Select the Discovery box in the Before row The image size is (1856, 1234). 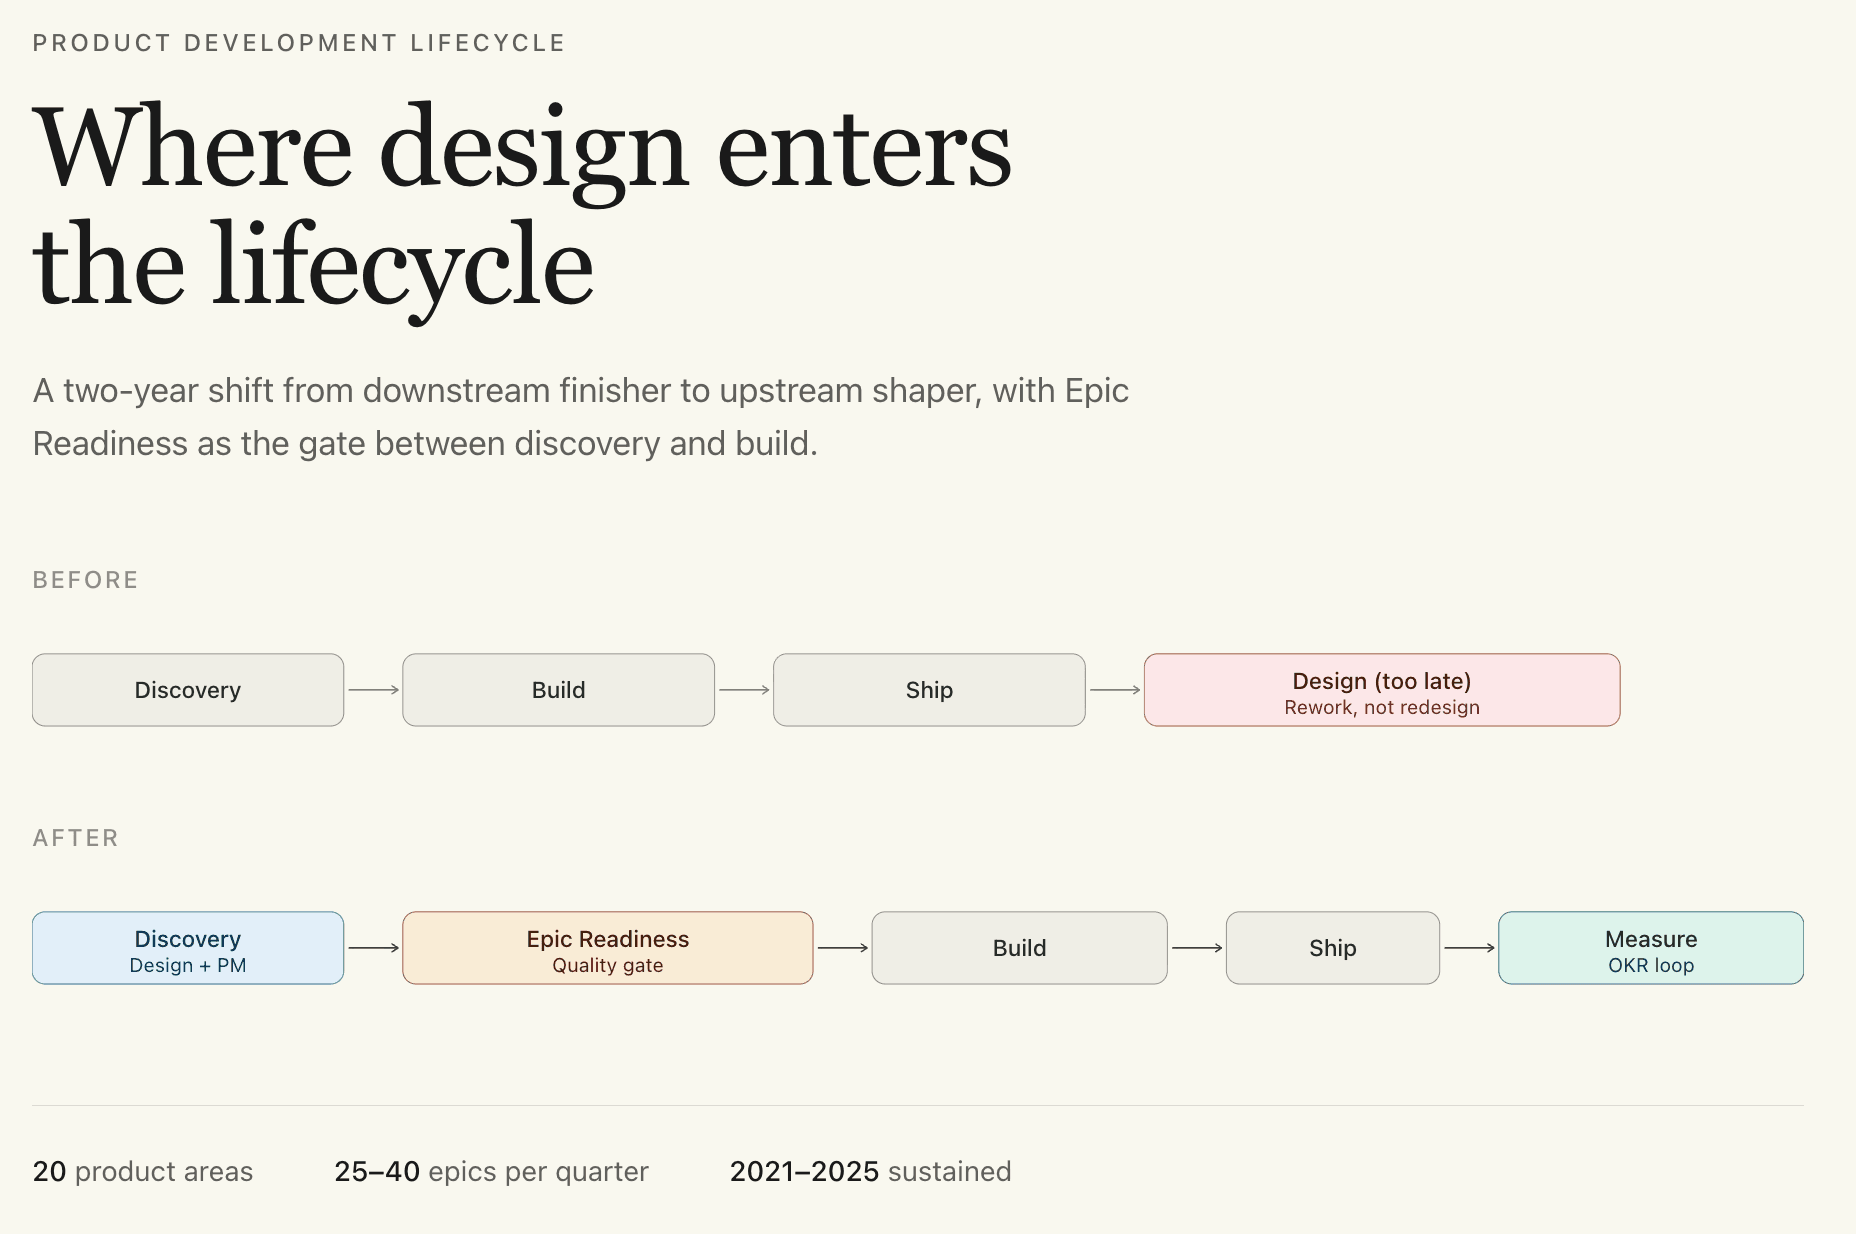coord(188,690)
